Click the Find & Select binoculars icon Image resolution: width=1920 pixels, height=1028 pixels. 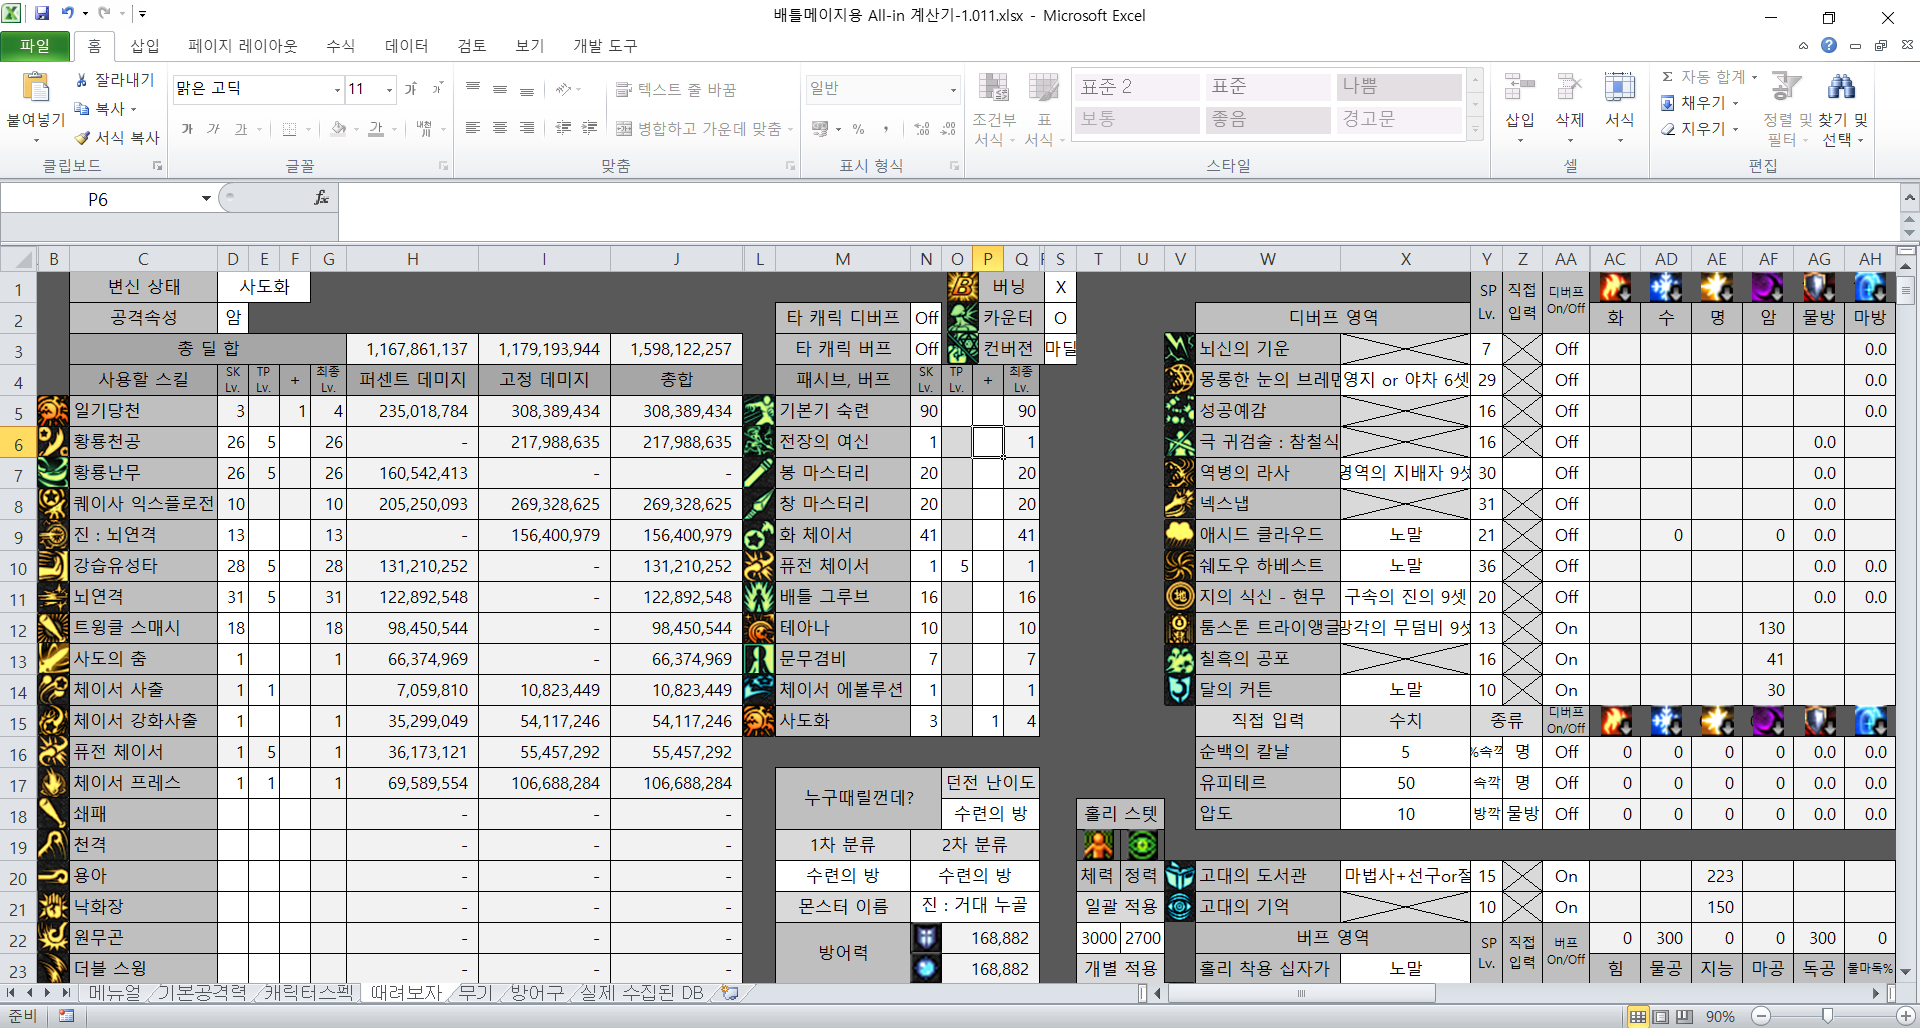(x=1841, y=88)
